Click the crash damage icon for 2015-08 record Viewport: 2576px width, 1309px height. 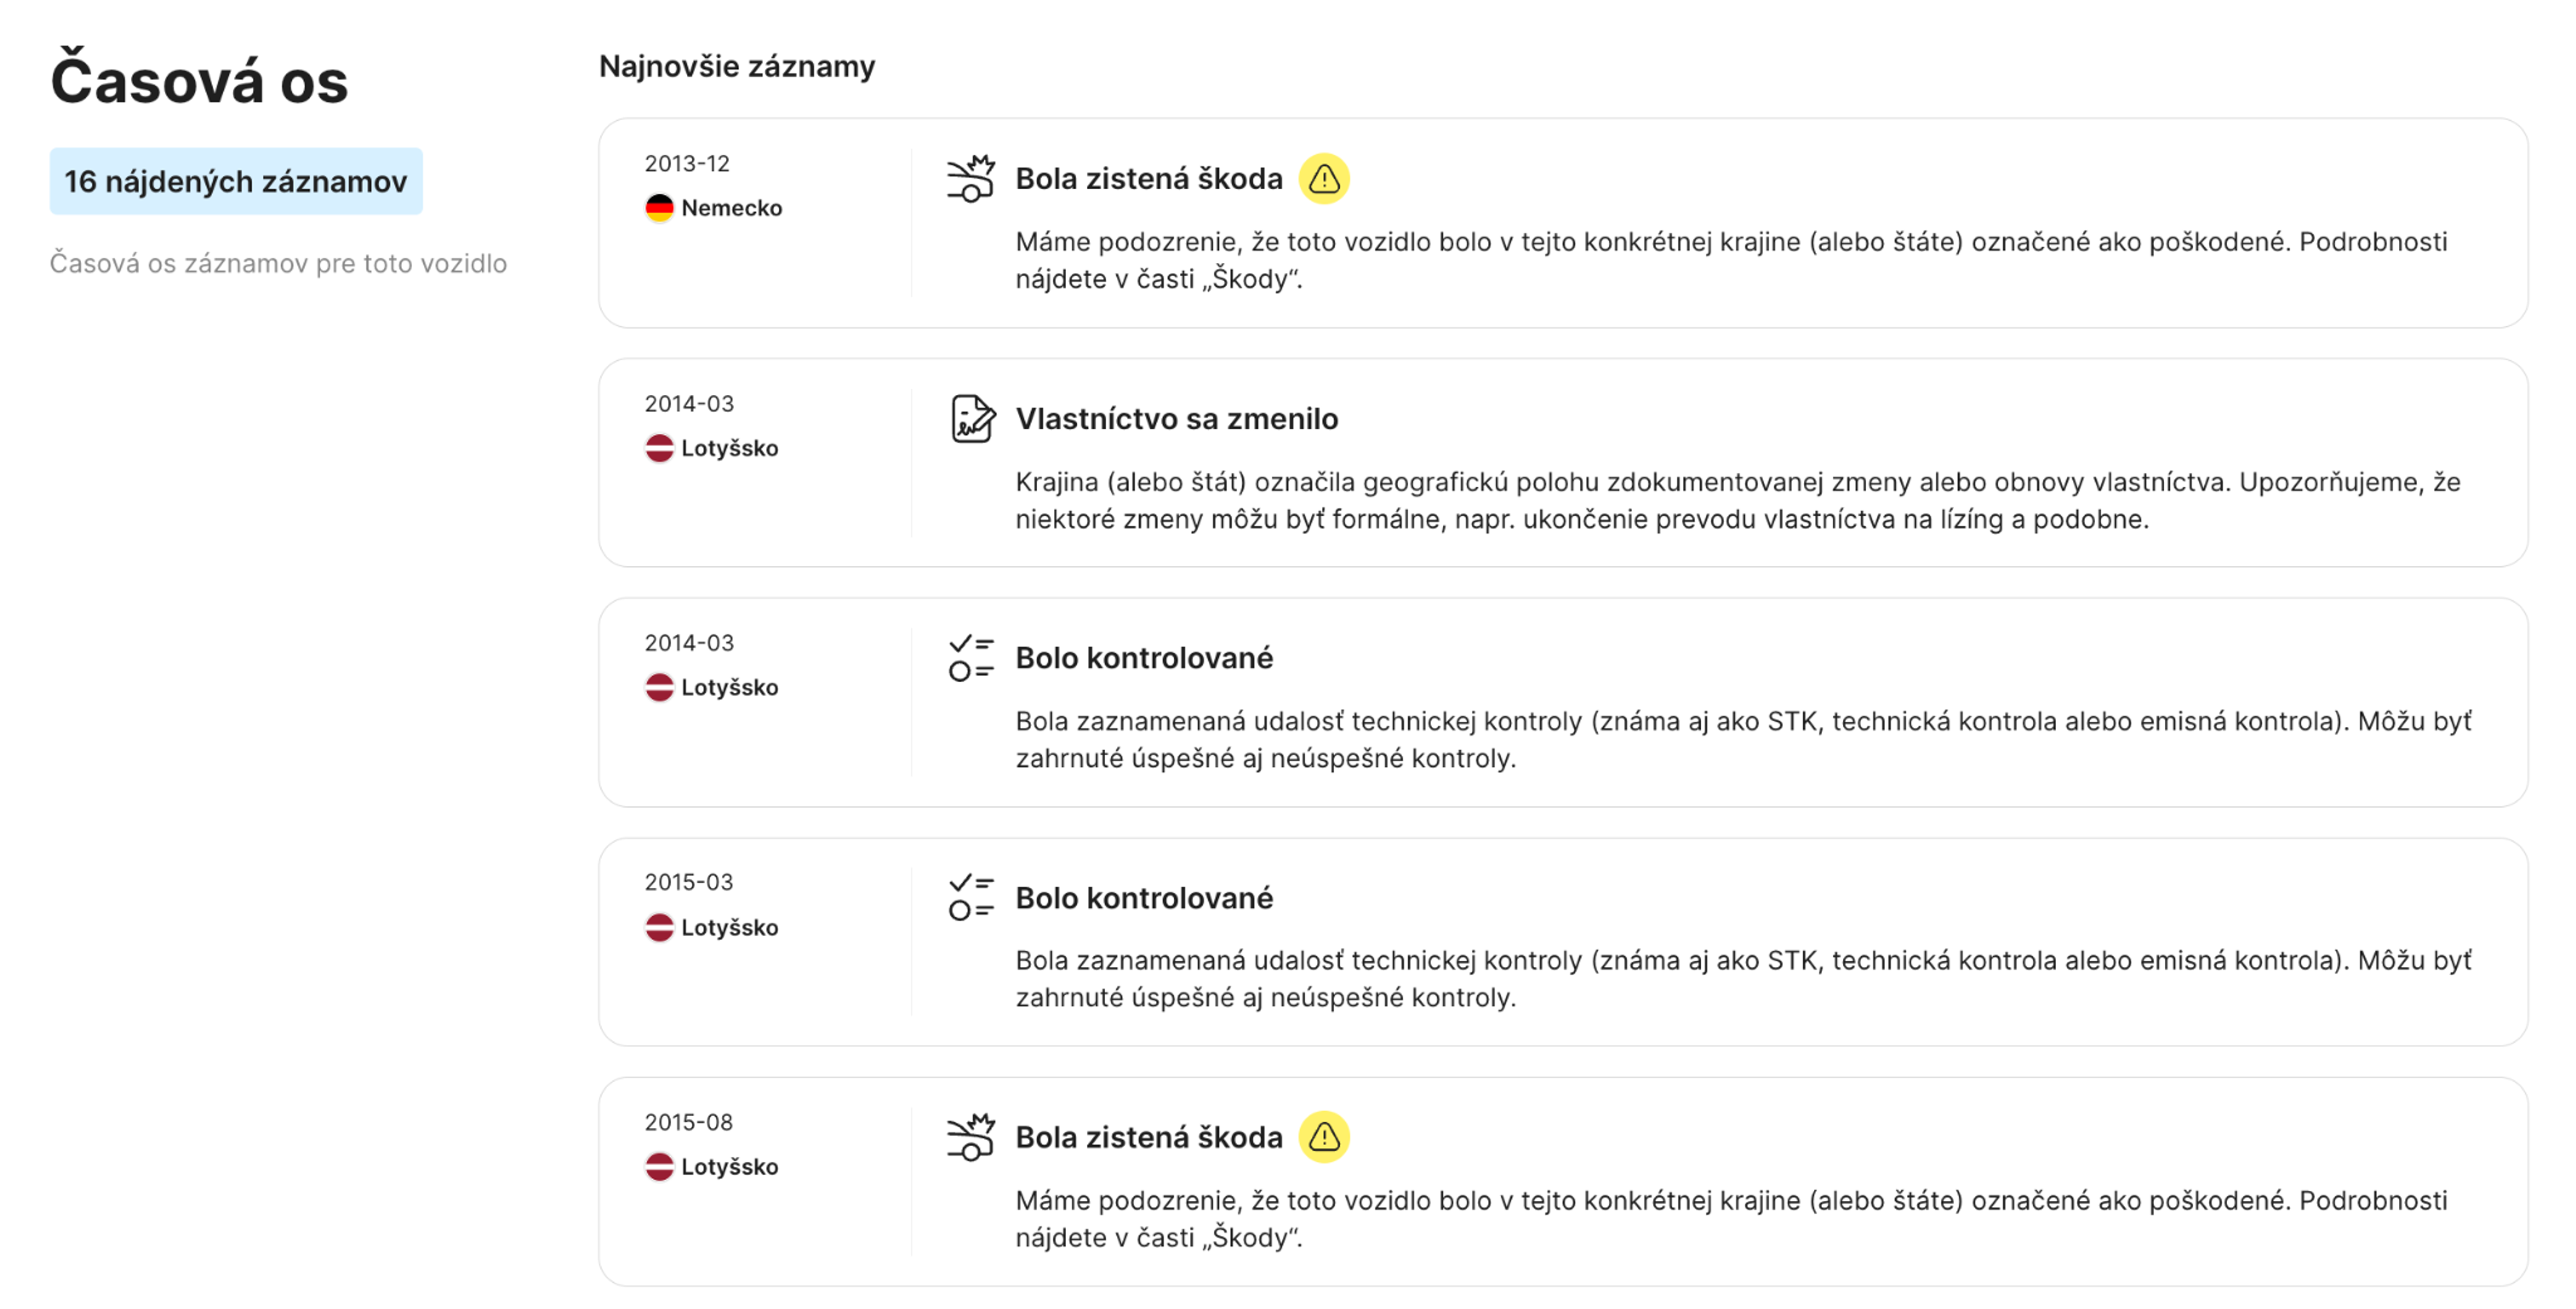[971, 1137]
